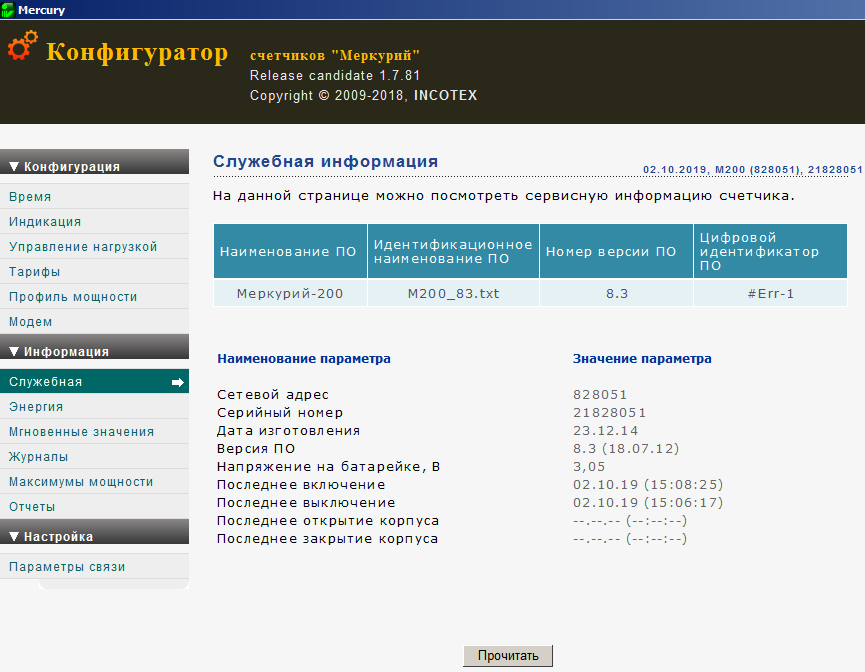Click the meter info link 02.10.2019, M200
This screenshot has height=672, width=865.
tap(752, 170)
